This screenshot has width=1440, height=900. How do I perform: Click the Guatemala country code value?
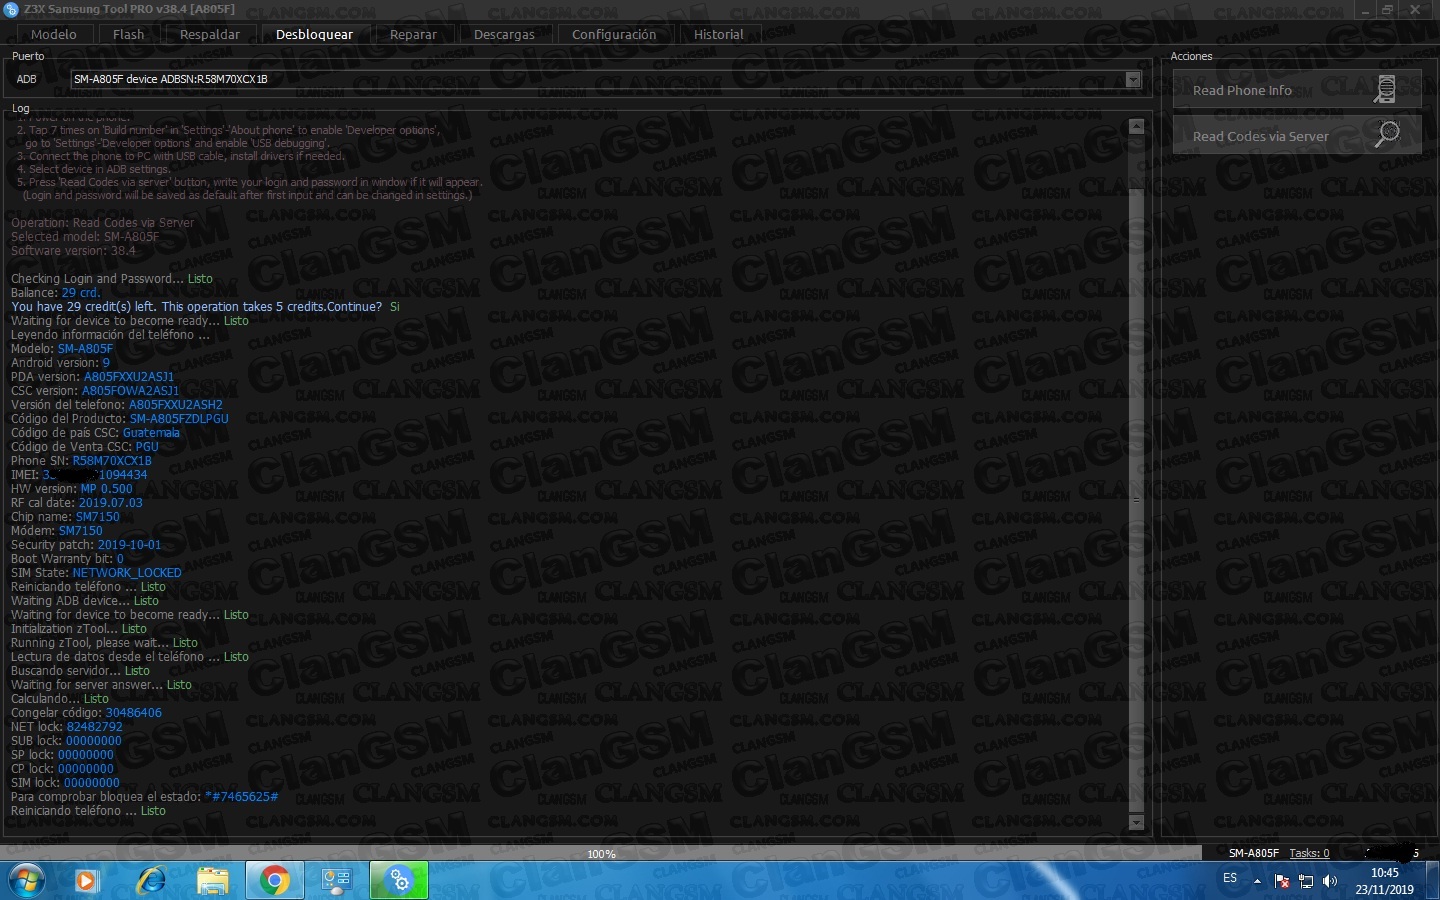[x=151, y=433]
